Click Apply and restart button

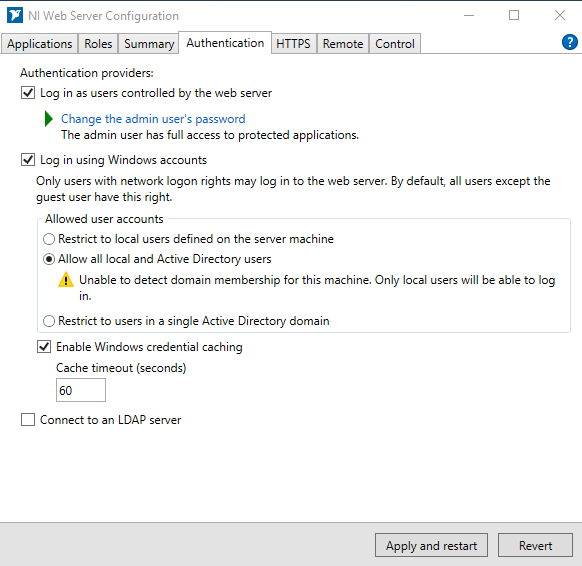(x=431, y=545)
